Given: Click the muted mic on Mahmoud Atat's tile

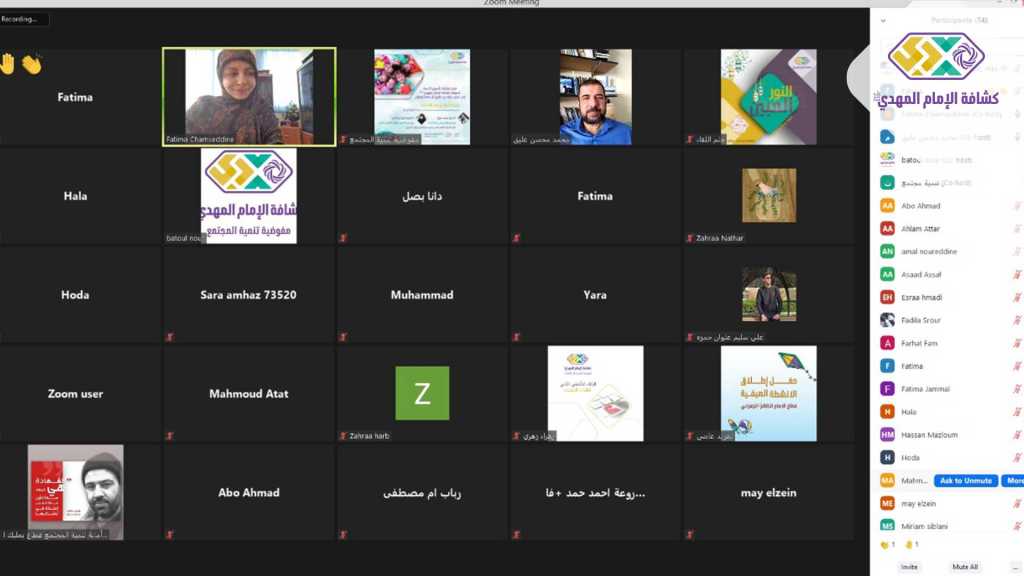Looking at the screenshot, I should point(169,436).
